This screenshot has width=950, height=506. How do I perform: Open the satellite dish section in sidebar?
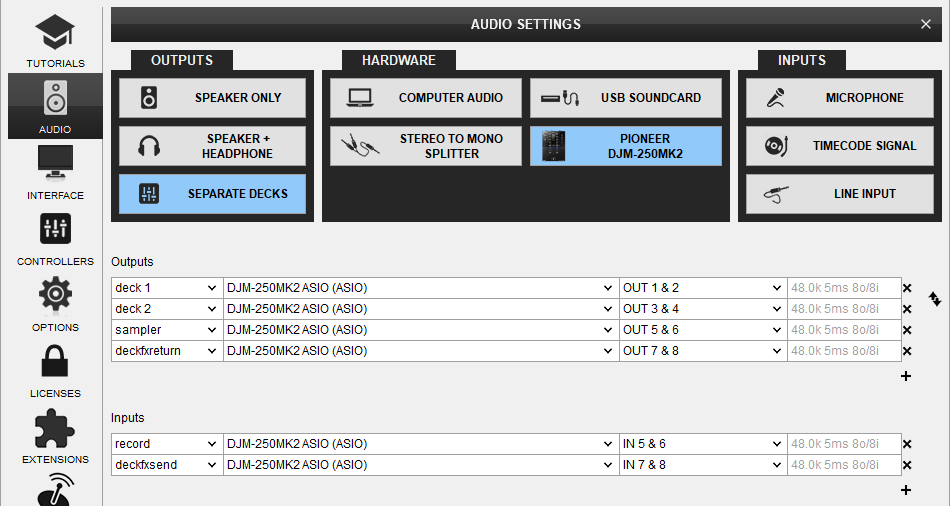(55, 488)
